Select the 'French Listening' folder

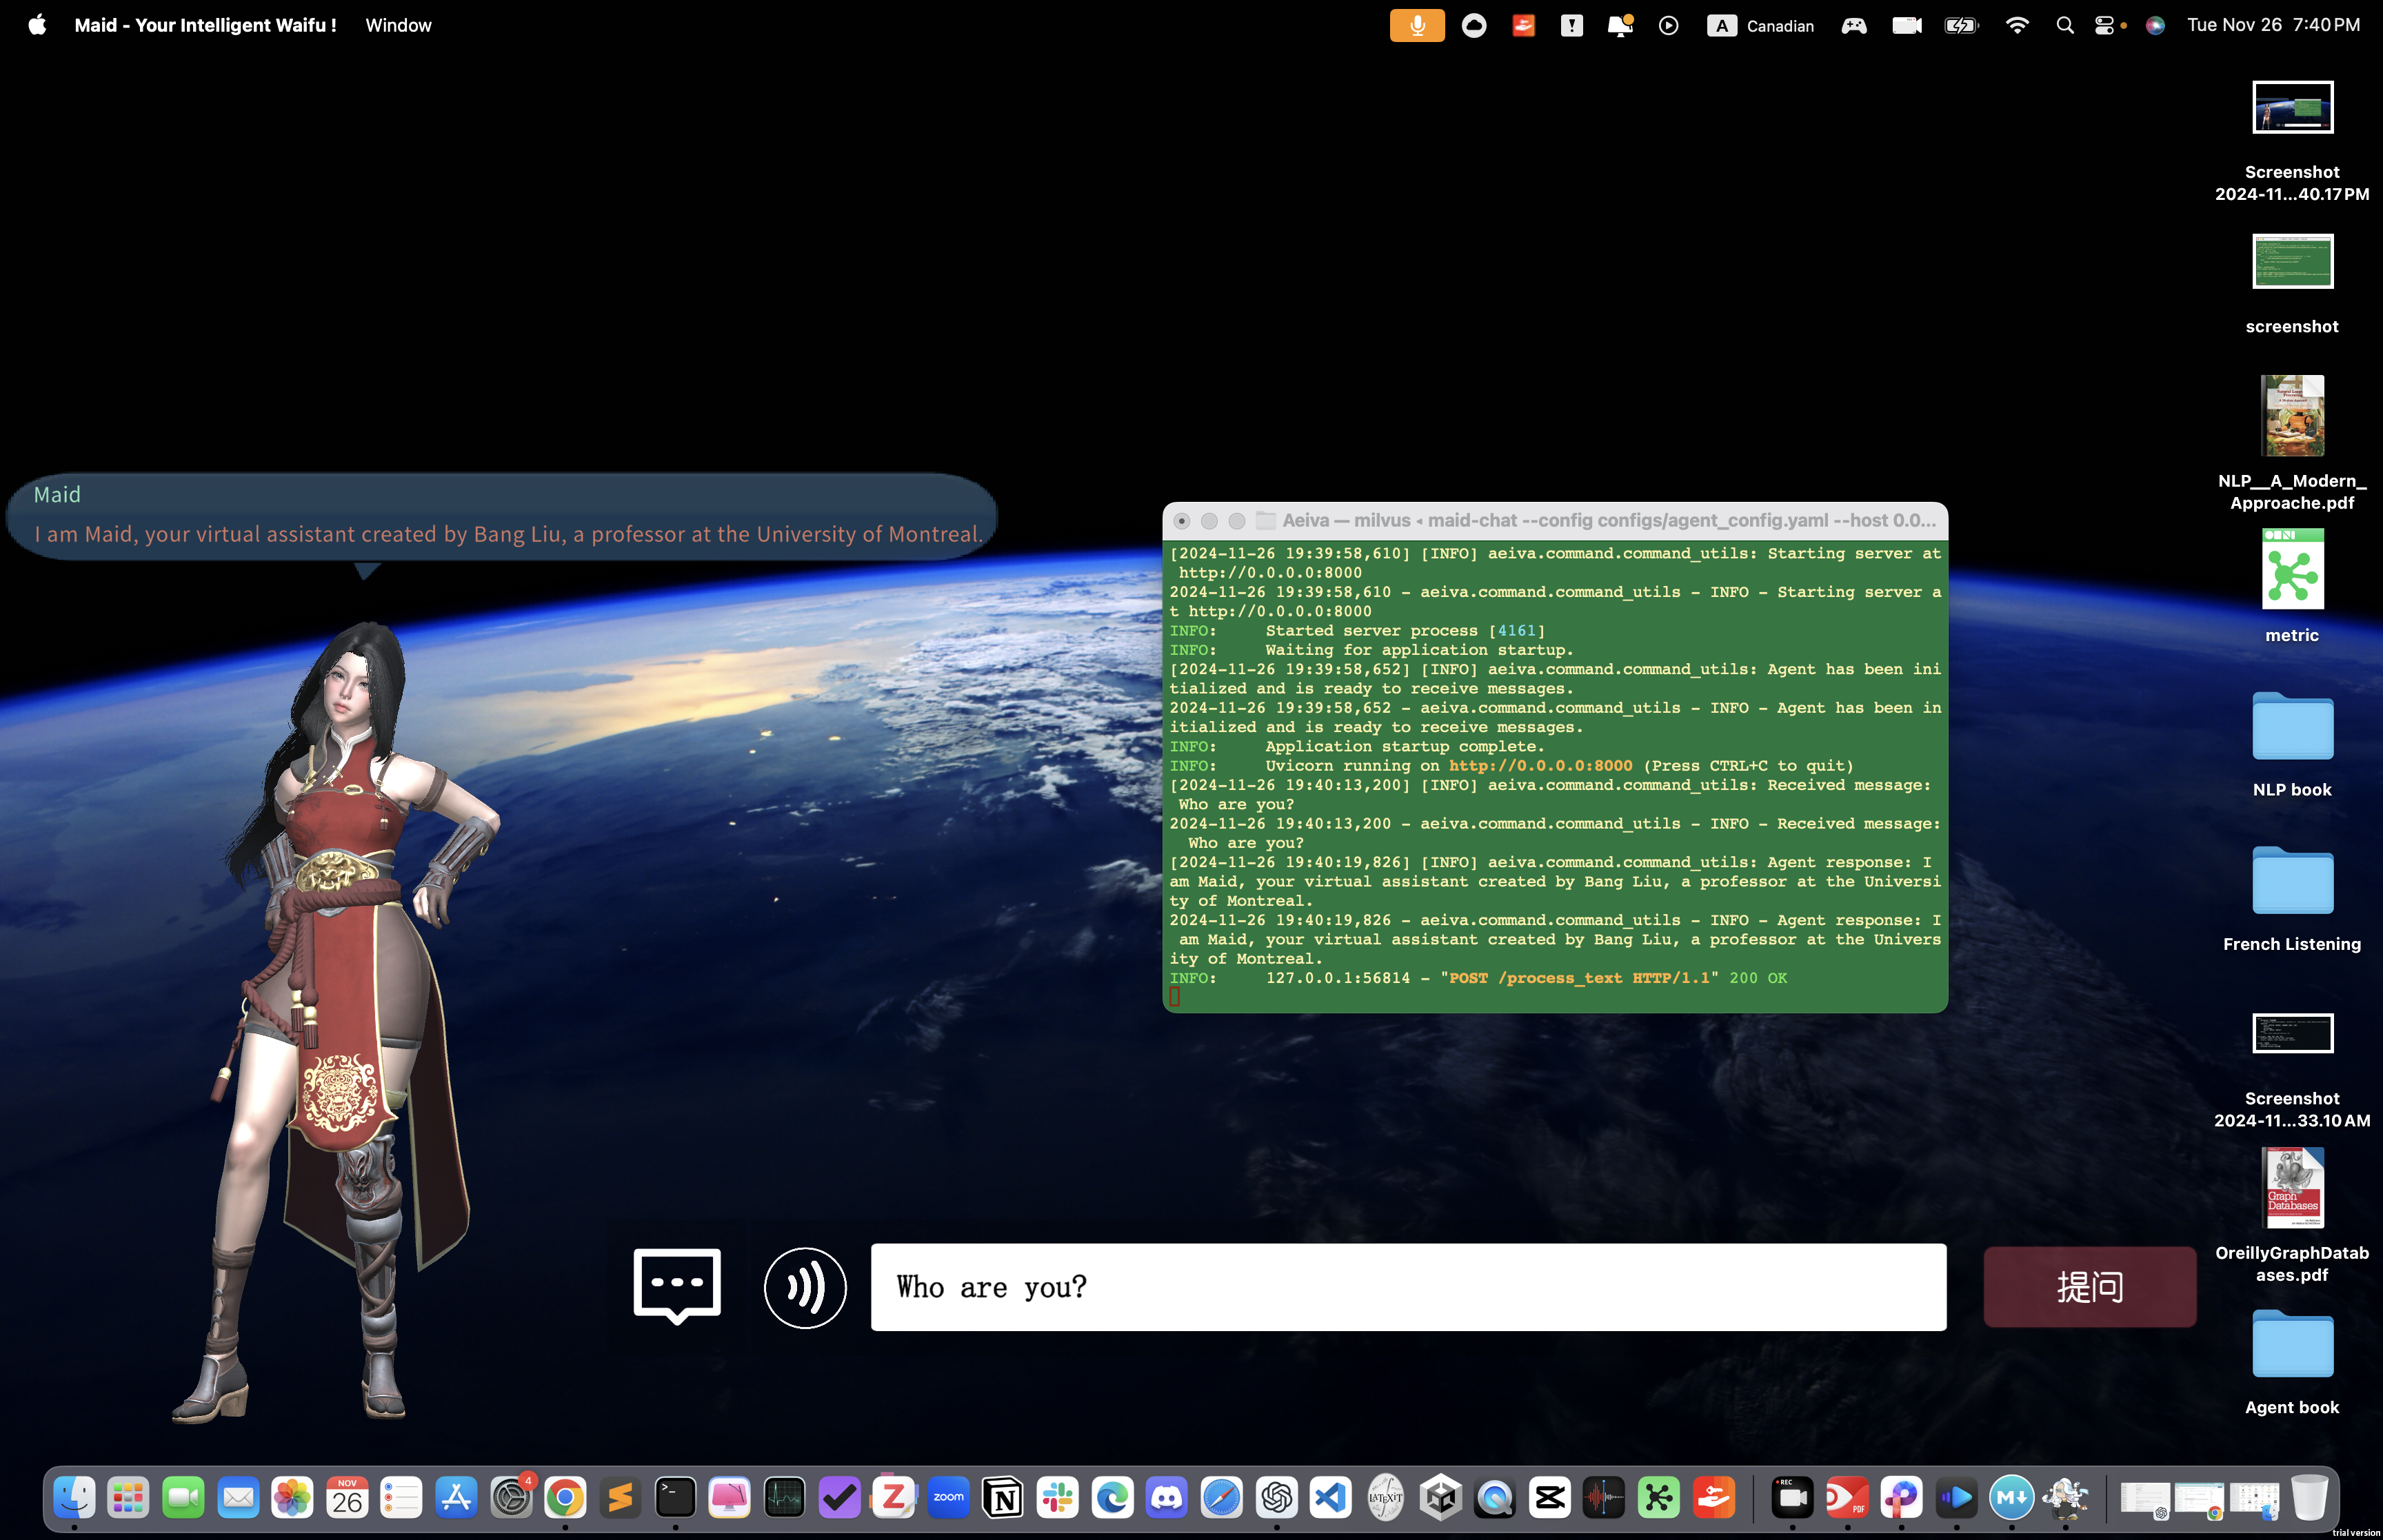2292,898
